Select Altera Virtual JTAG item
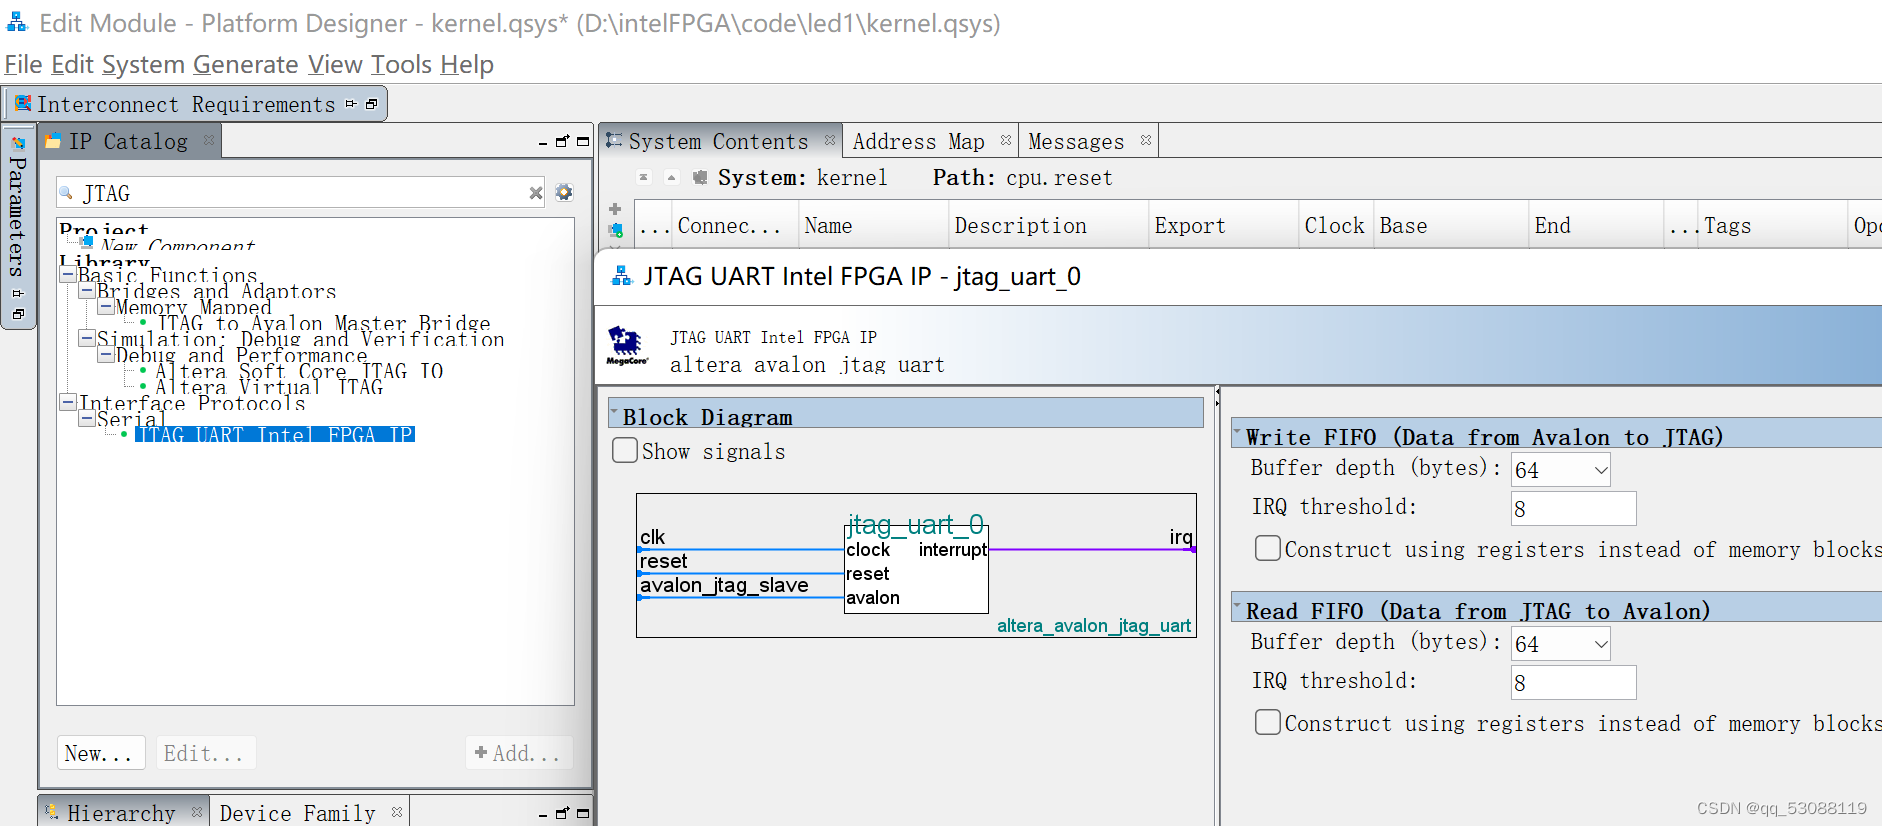Screen dimensions: 1882x826 pyautogui.click(x=269, y=386)
